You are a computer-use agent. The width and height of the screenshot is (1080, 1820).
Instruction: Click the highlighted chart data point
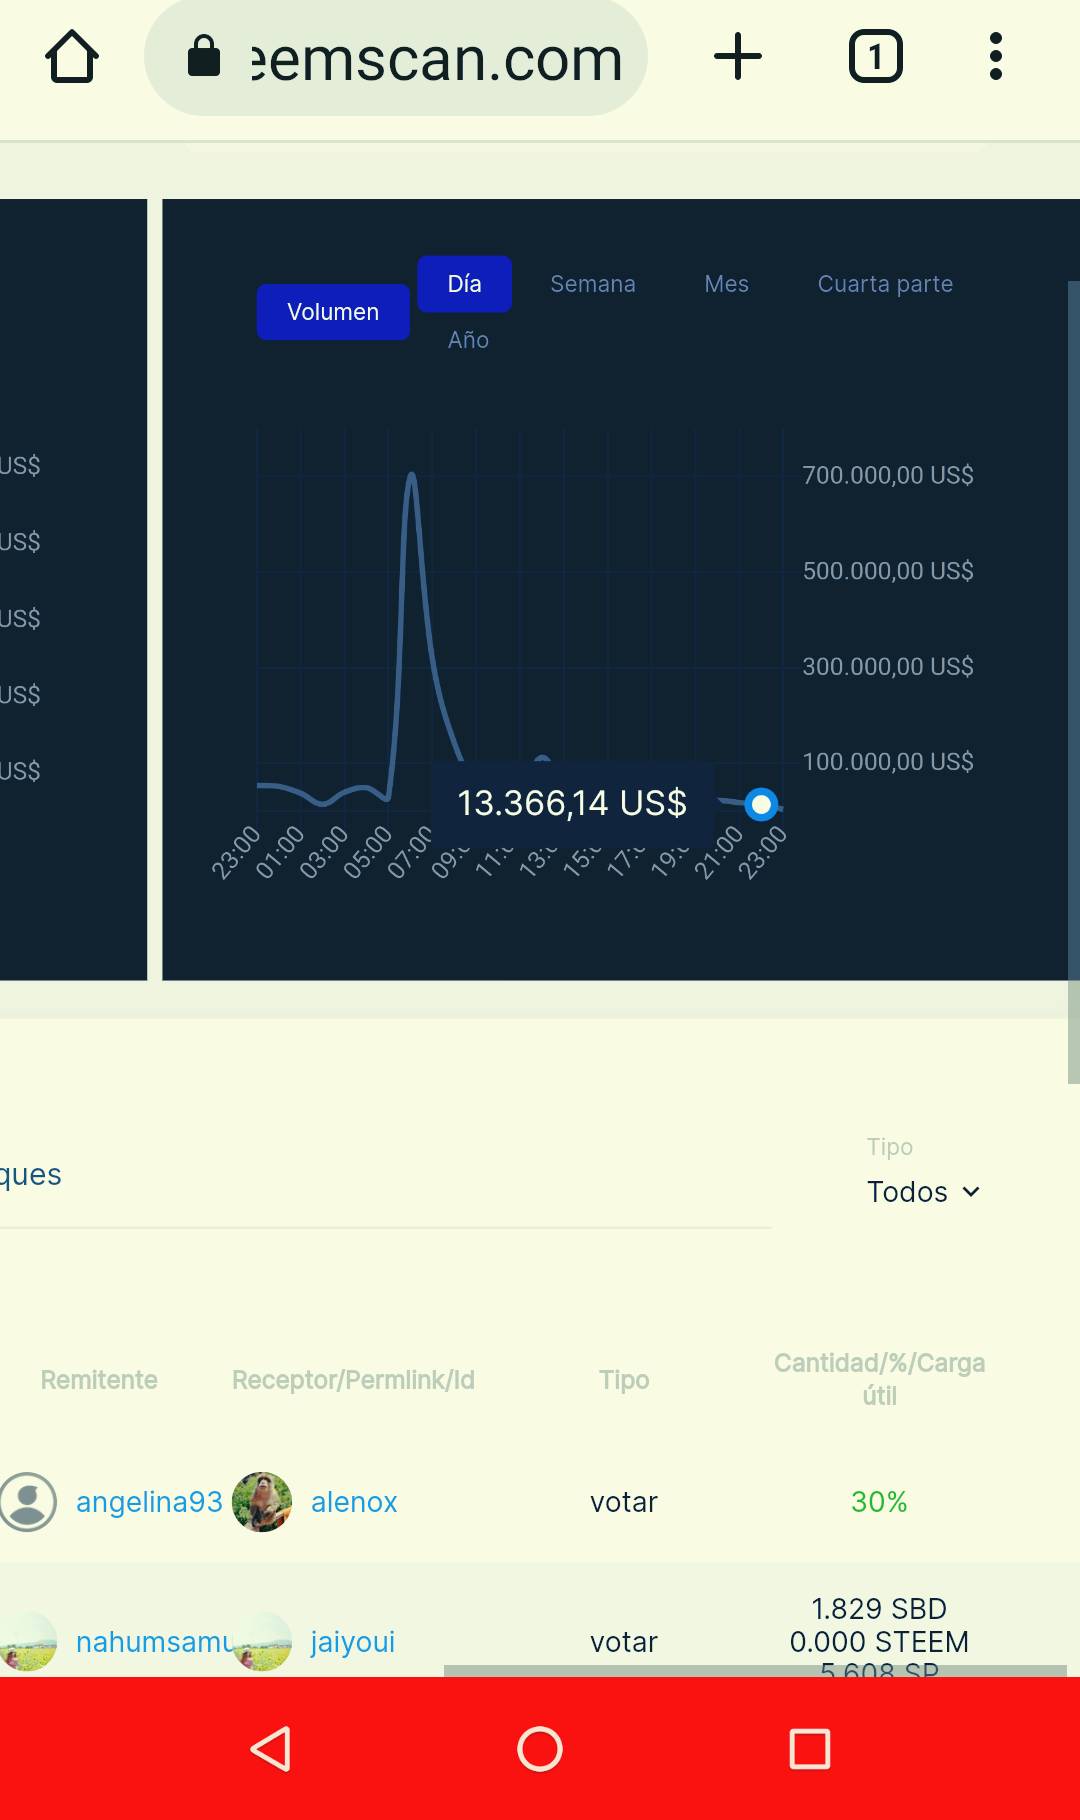point(761,804)
